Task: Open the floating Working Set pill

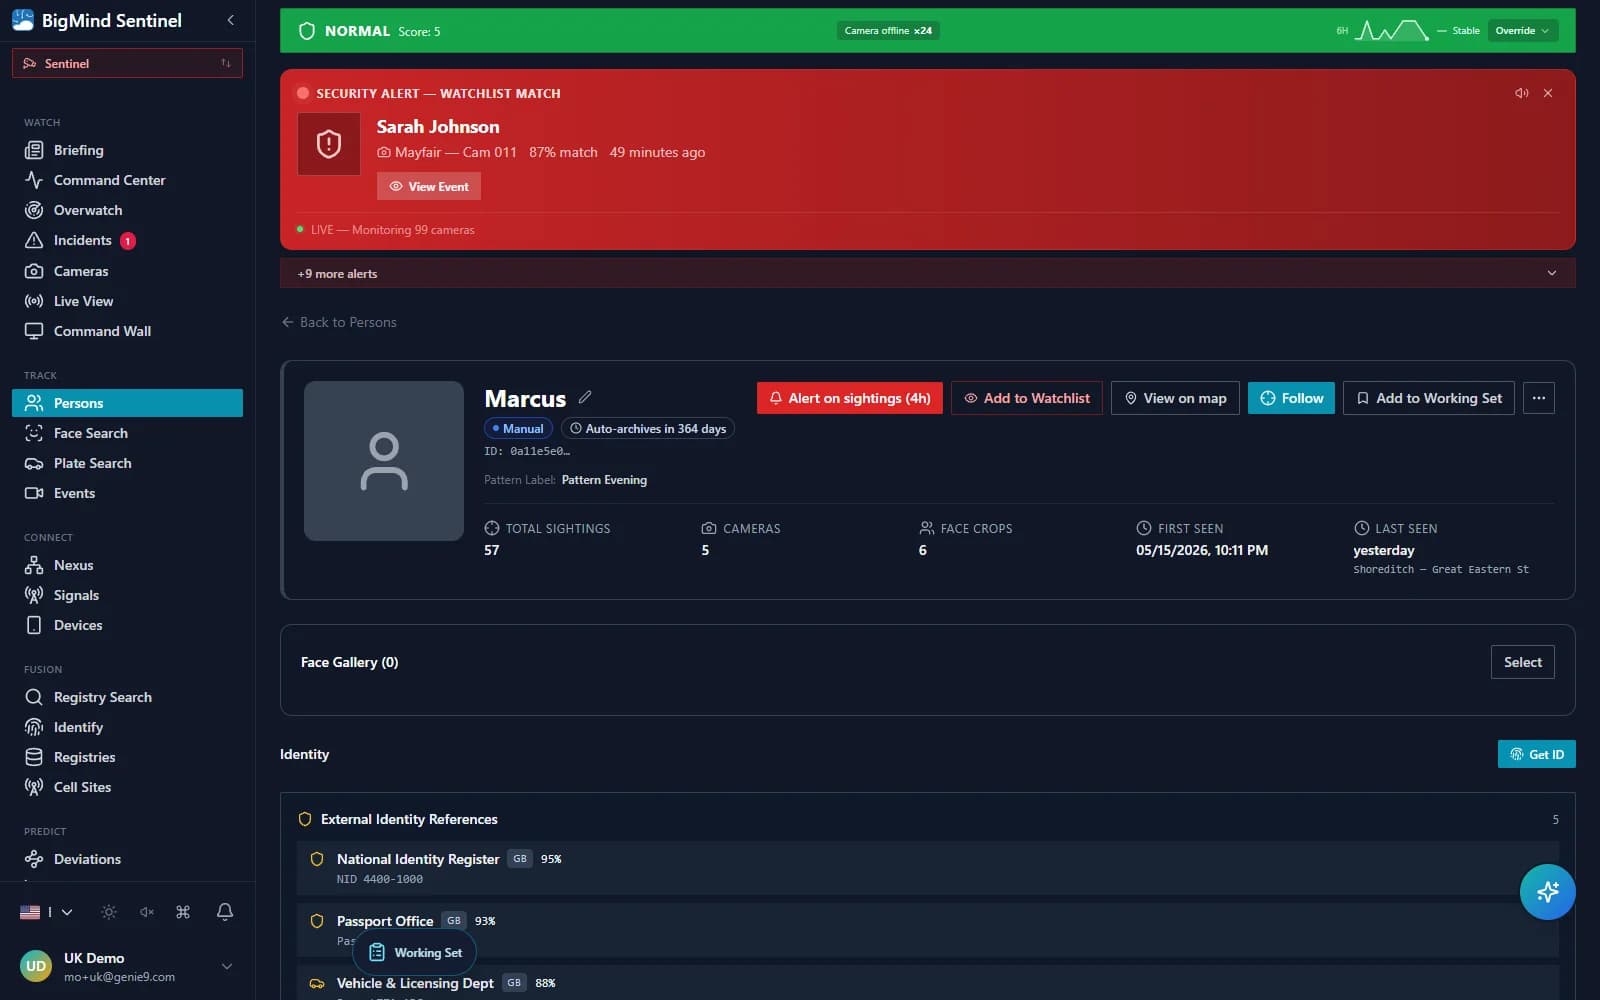Action: click(415, 953)
